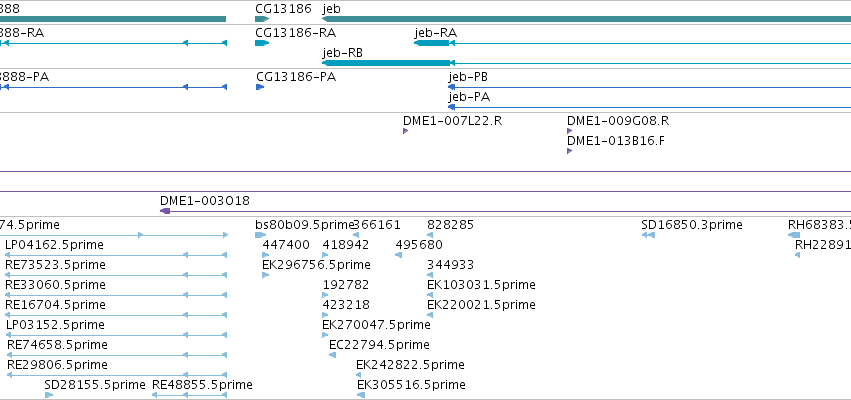Select the jeb-RB transcript bar
The image size is (851, 400).
click(385, 63)
